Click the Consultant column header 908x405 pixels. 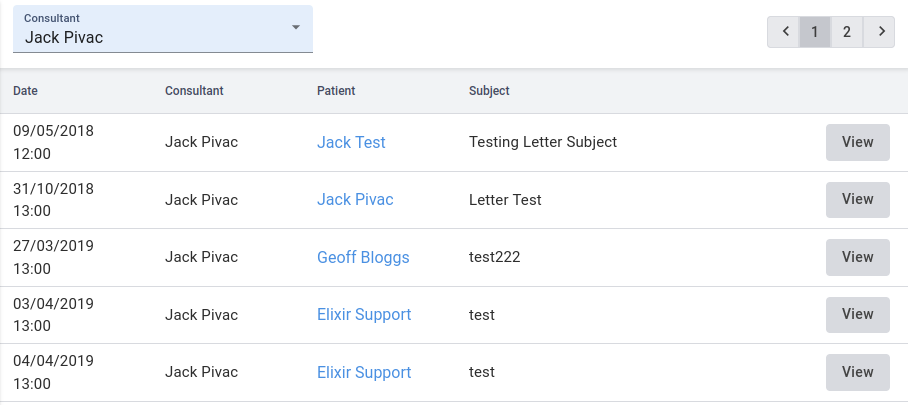pos(194,91)
